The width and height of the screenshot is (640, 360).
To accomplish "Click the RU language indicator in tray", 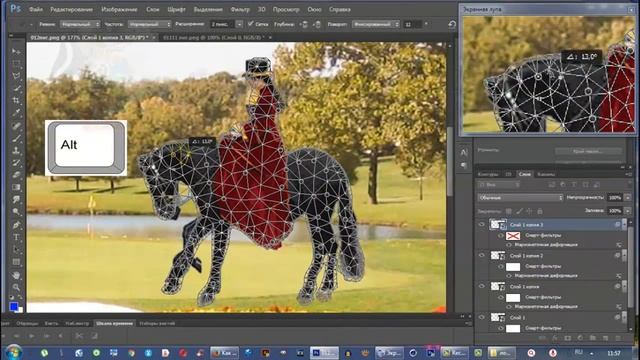I will (x=578, y=352).
